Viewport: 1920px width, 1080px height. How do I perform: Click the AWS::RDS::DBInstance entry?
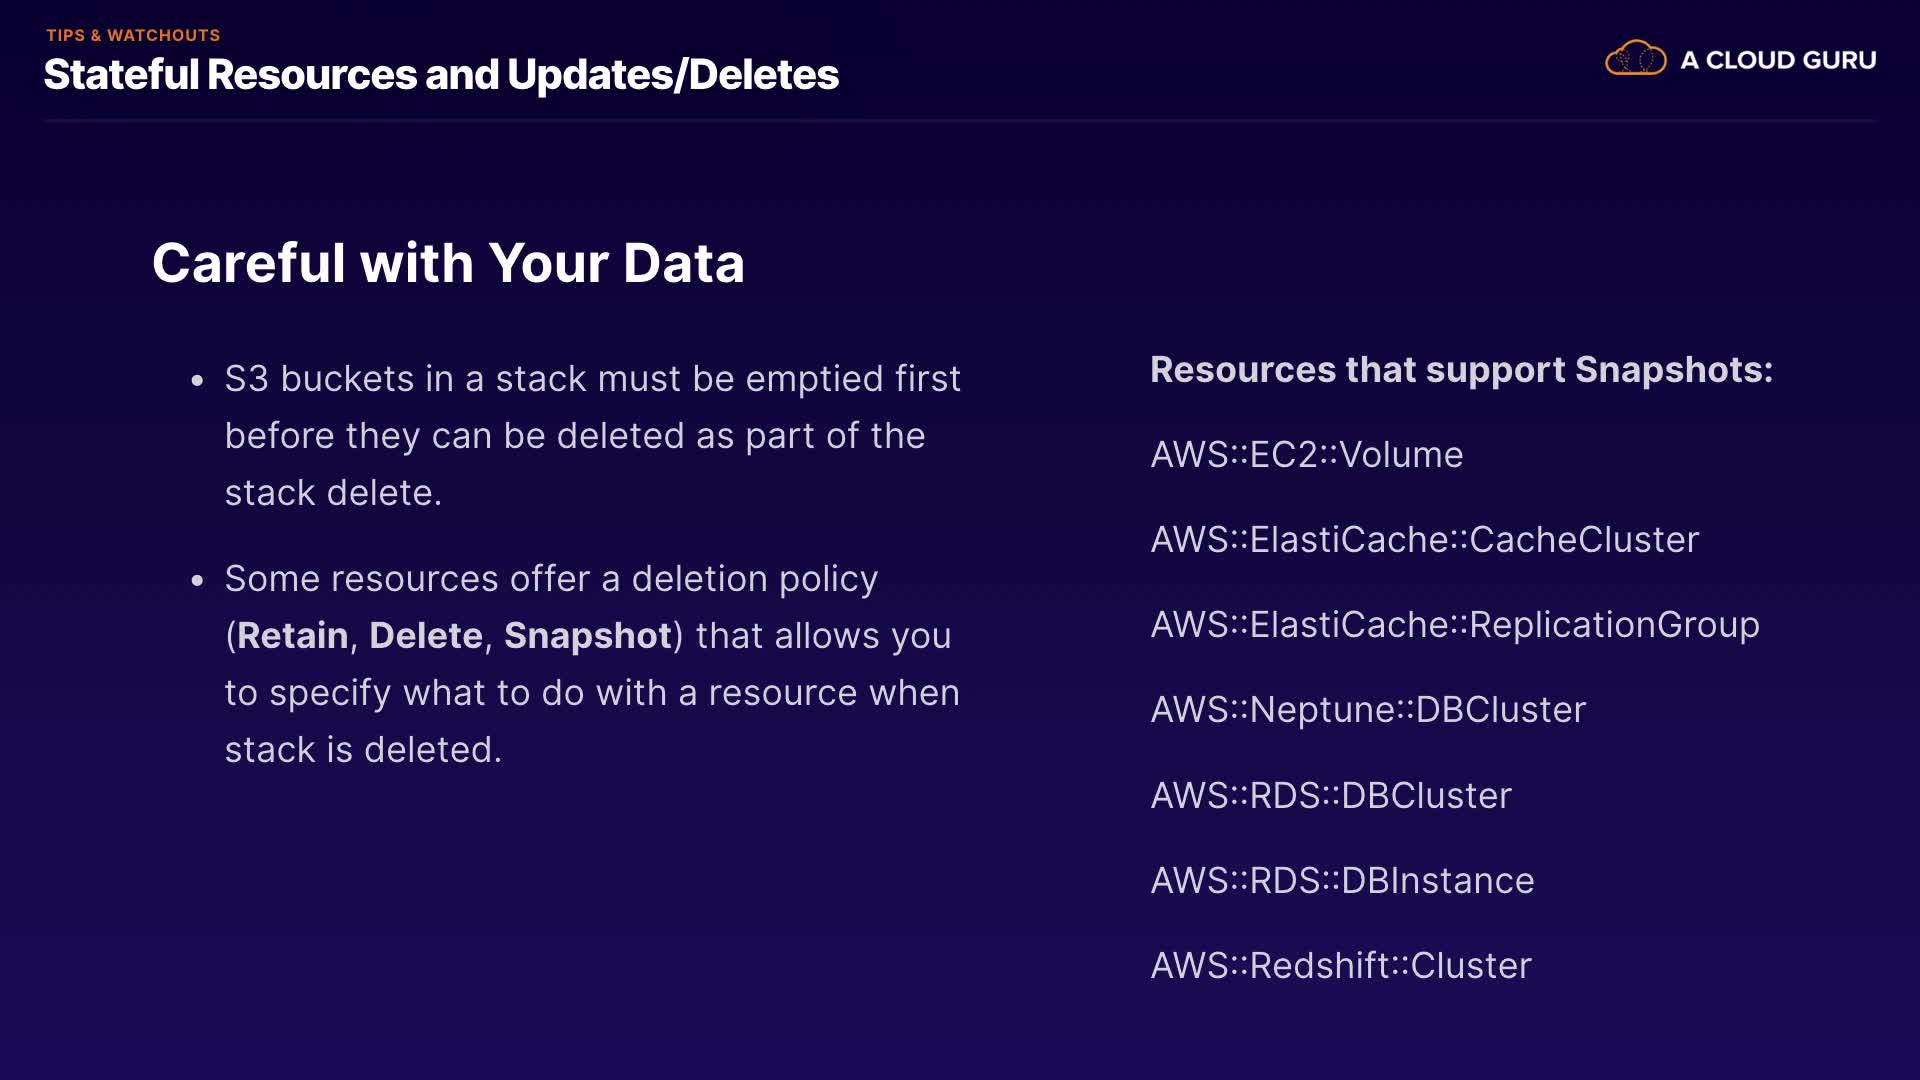pyautogui.click(x=1342, y=881)
